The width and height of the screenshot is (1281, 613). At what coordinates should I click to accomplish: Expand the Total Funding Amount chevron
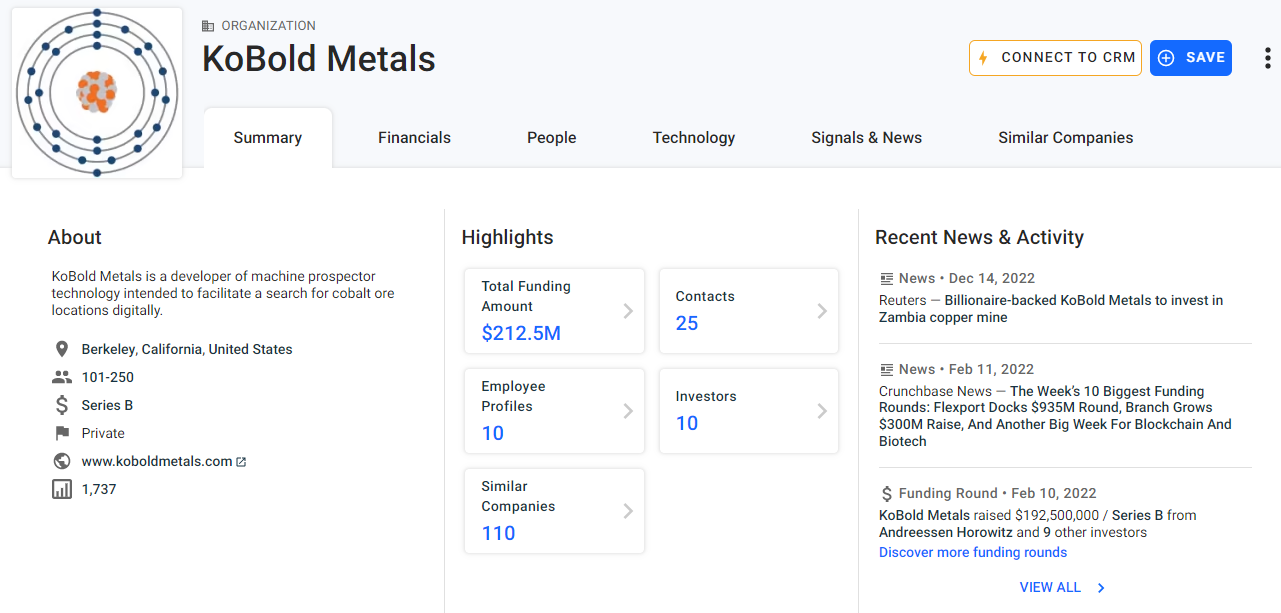628,311
